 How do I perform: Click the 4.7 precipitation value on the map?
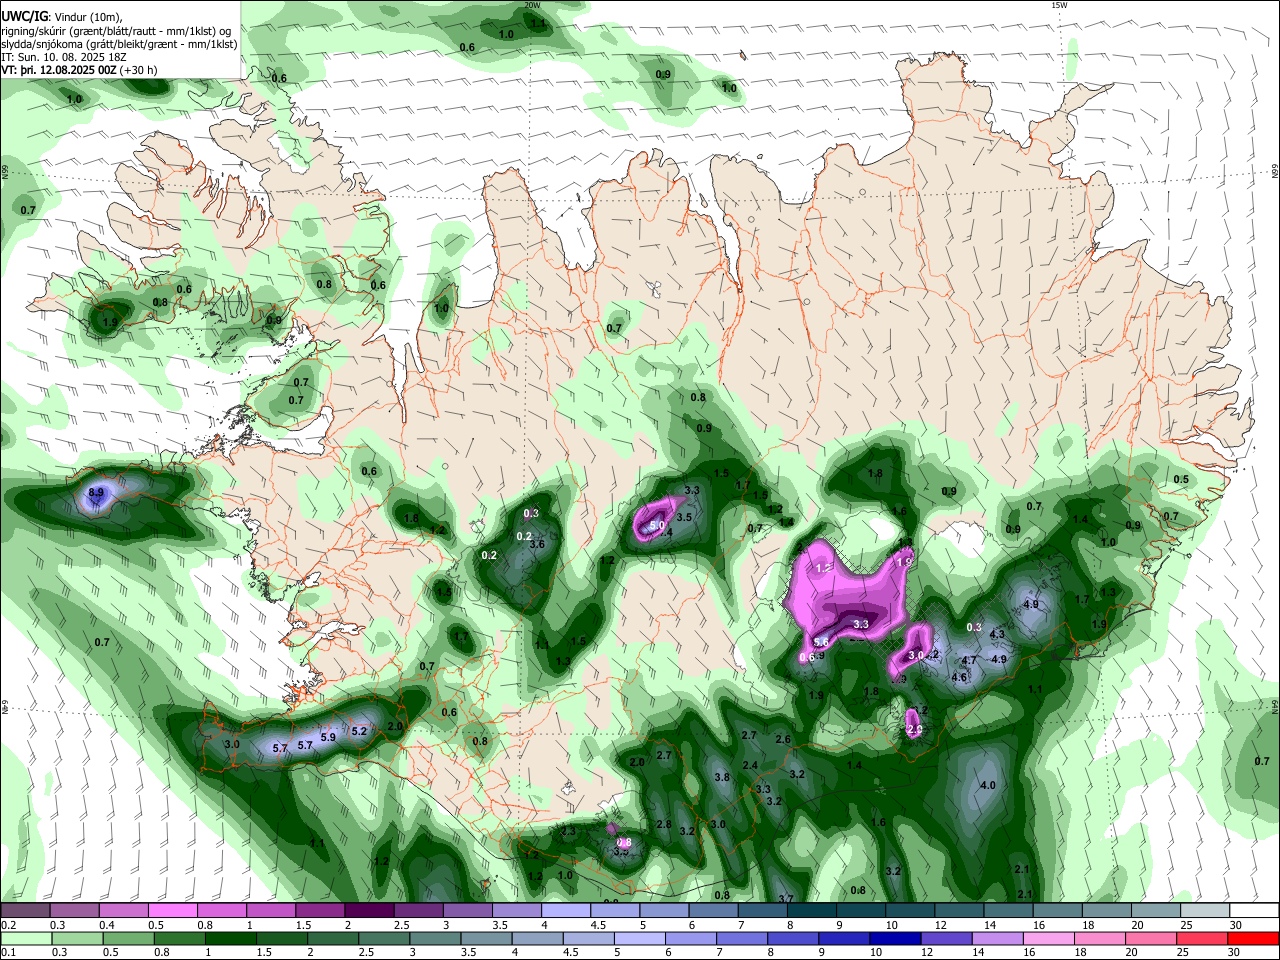pyautogui.click(x=968, y=660)
